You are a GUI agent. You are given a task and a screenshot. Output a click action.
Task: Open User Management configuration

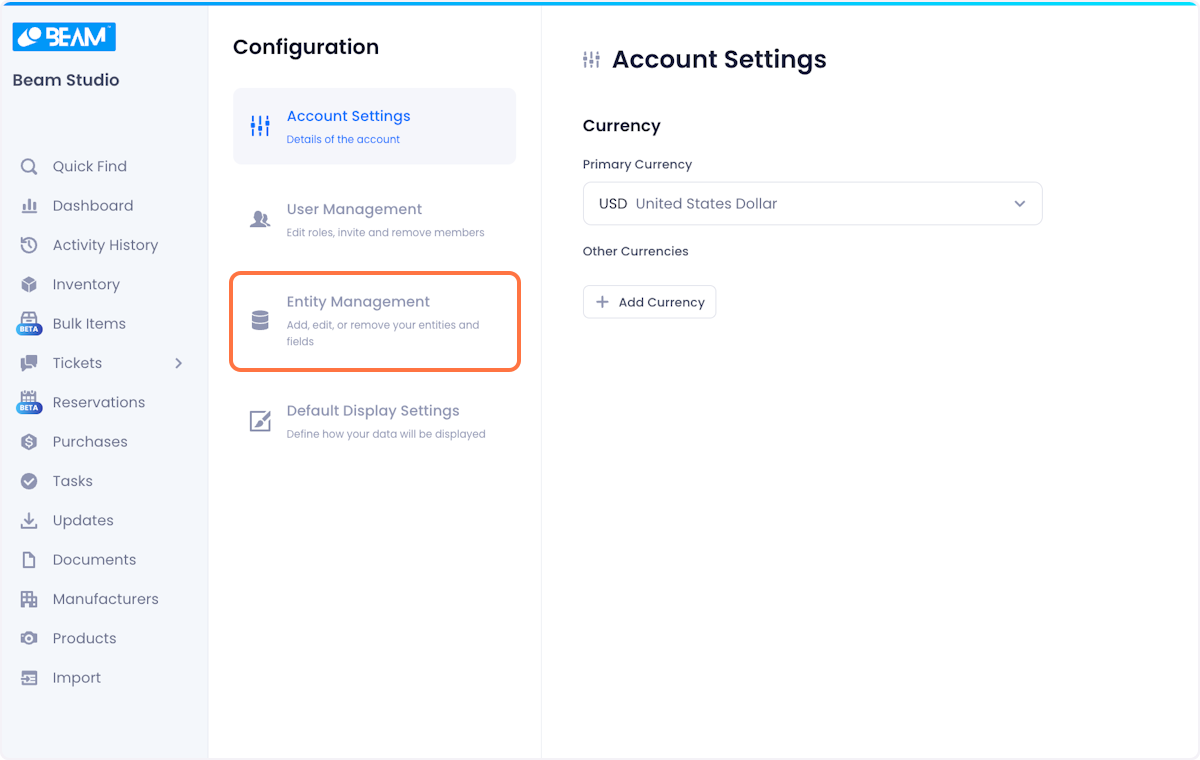[x=375, y=220]
